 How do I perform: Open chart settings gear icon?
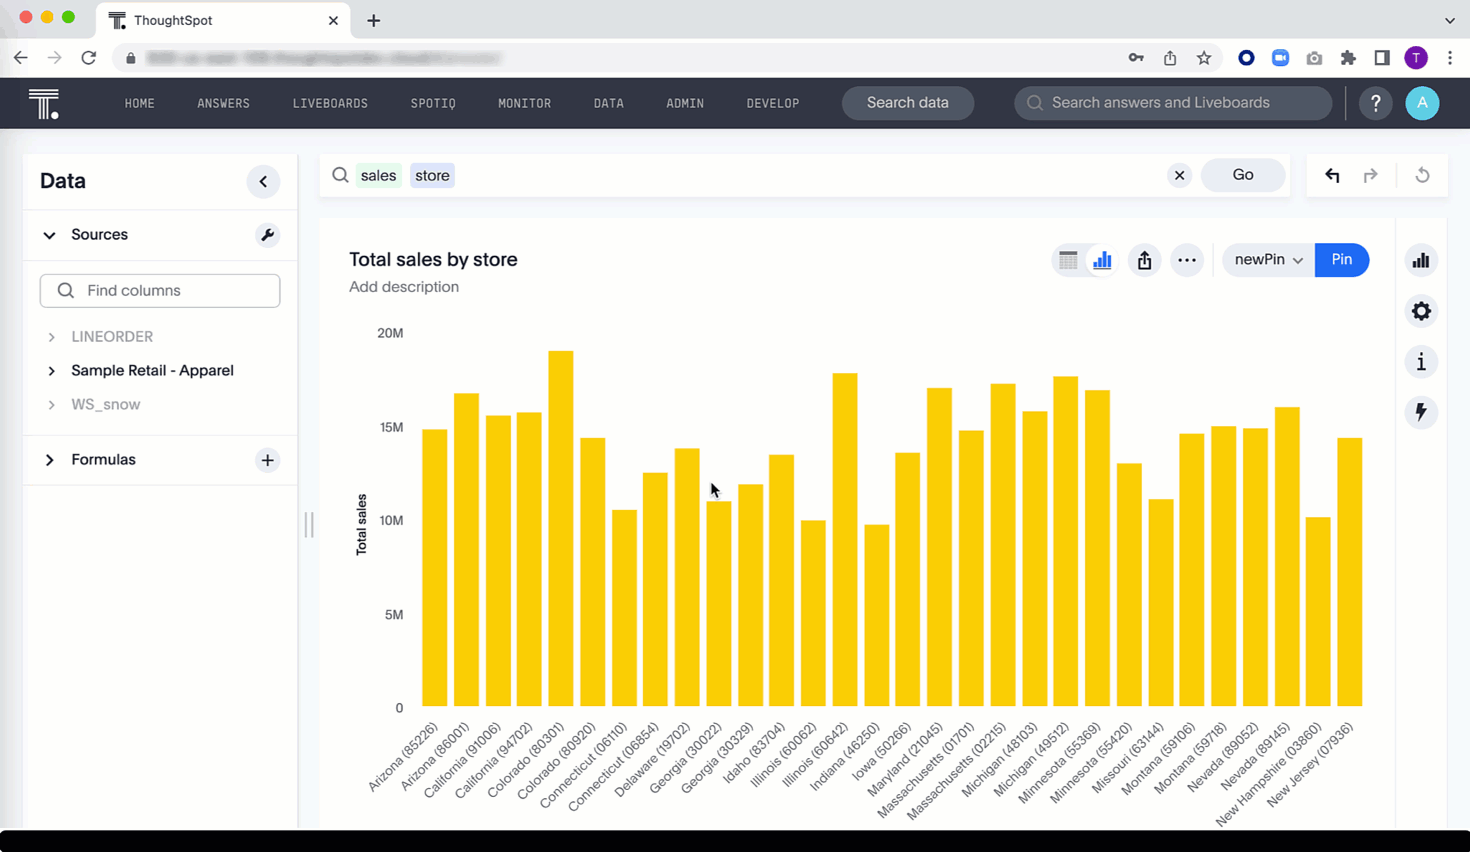click(1420, 312)
